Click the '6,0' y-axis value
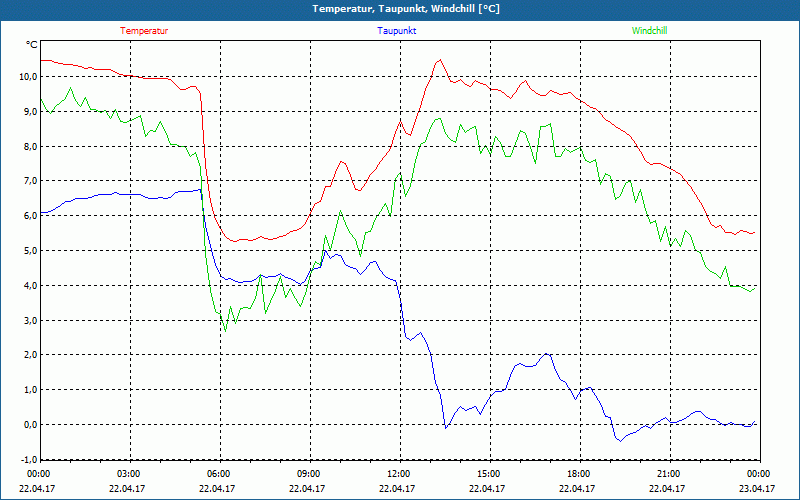This screenshot has width=800, height=500. [x=30, y=216]
